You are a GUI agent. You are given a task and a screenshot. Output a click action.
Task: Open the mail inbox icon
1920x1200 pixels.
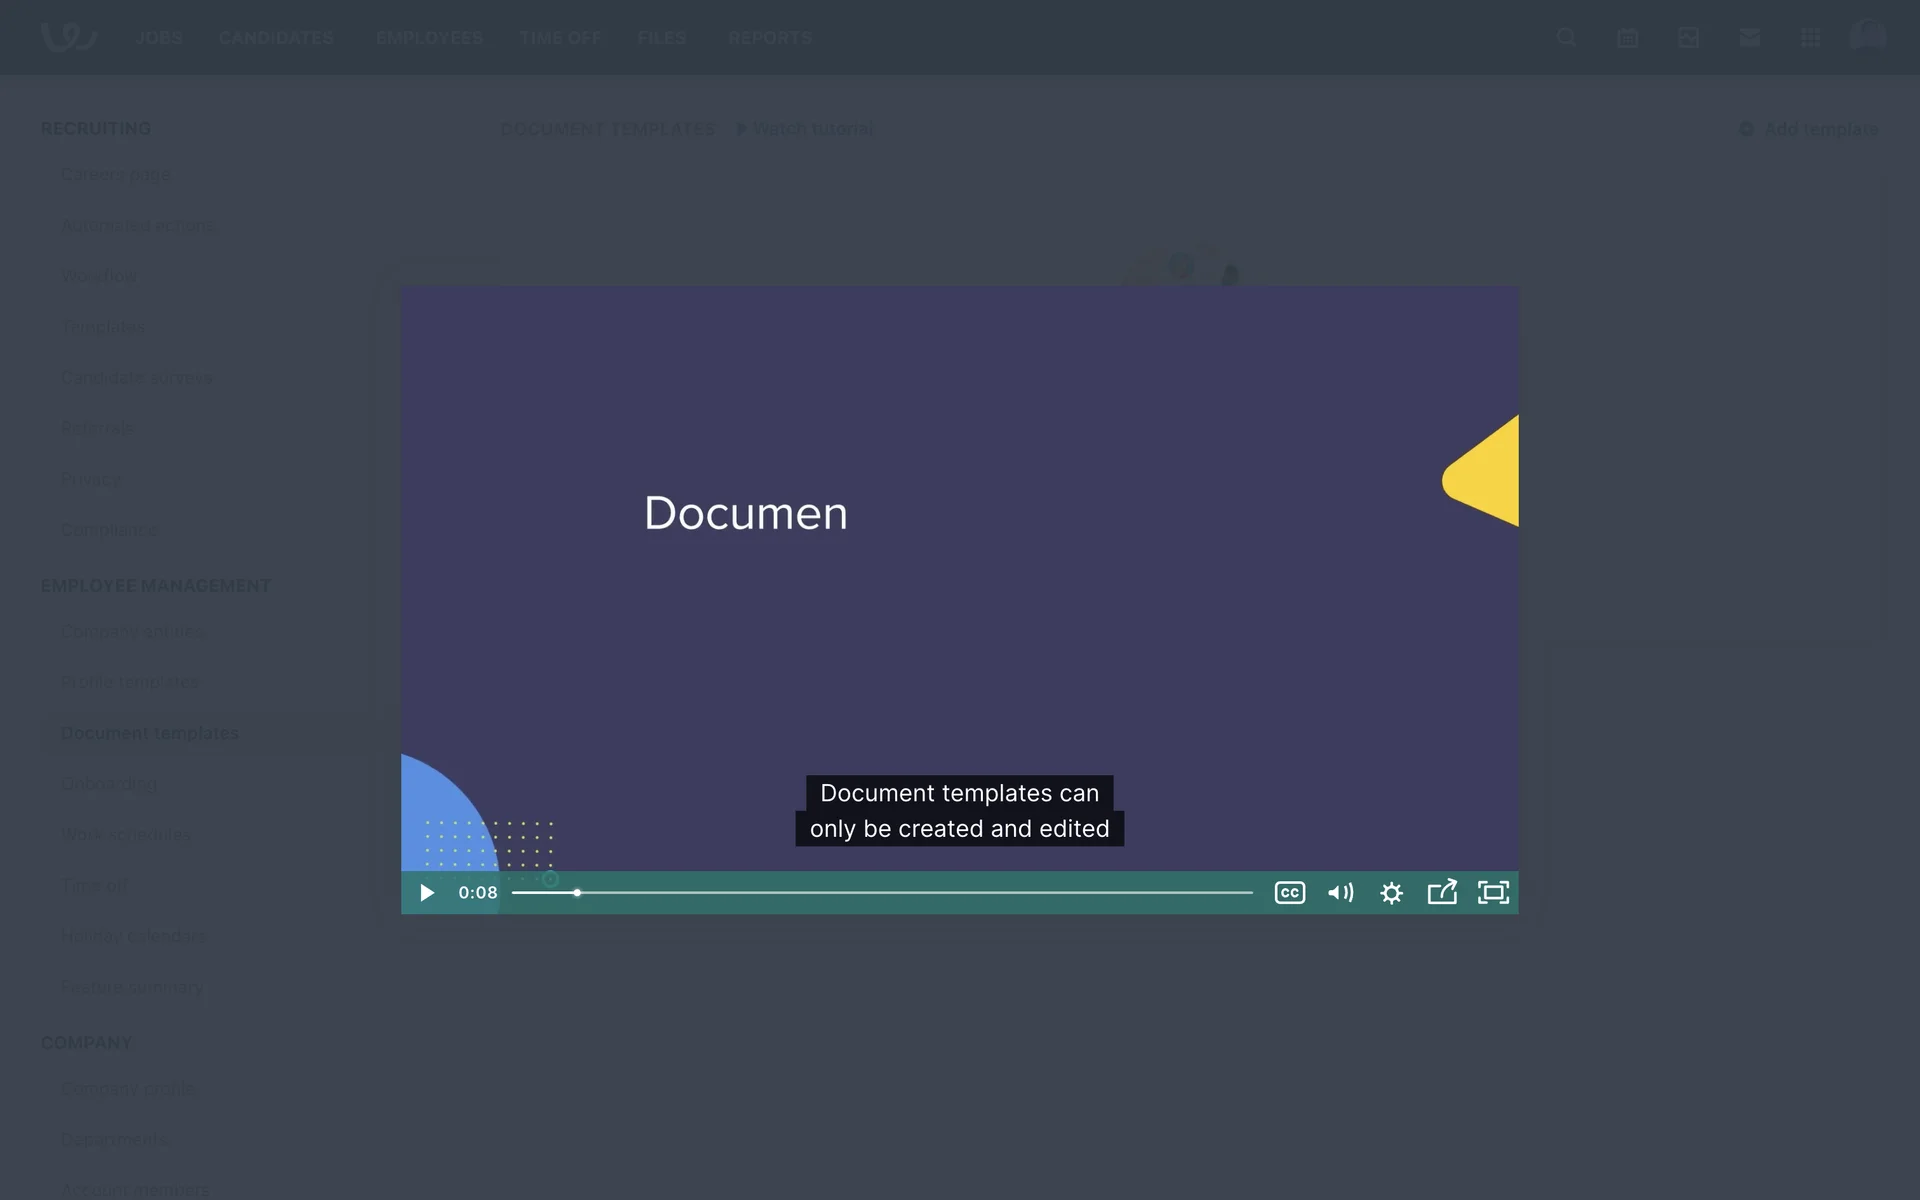(1749, 38)
